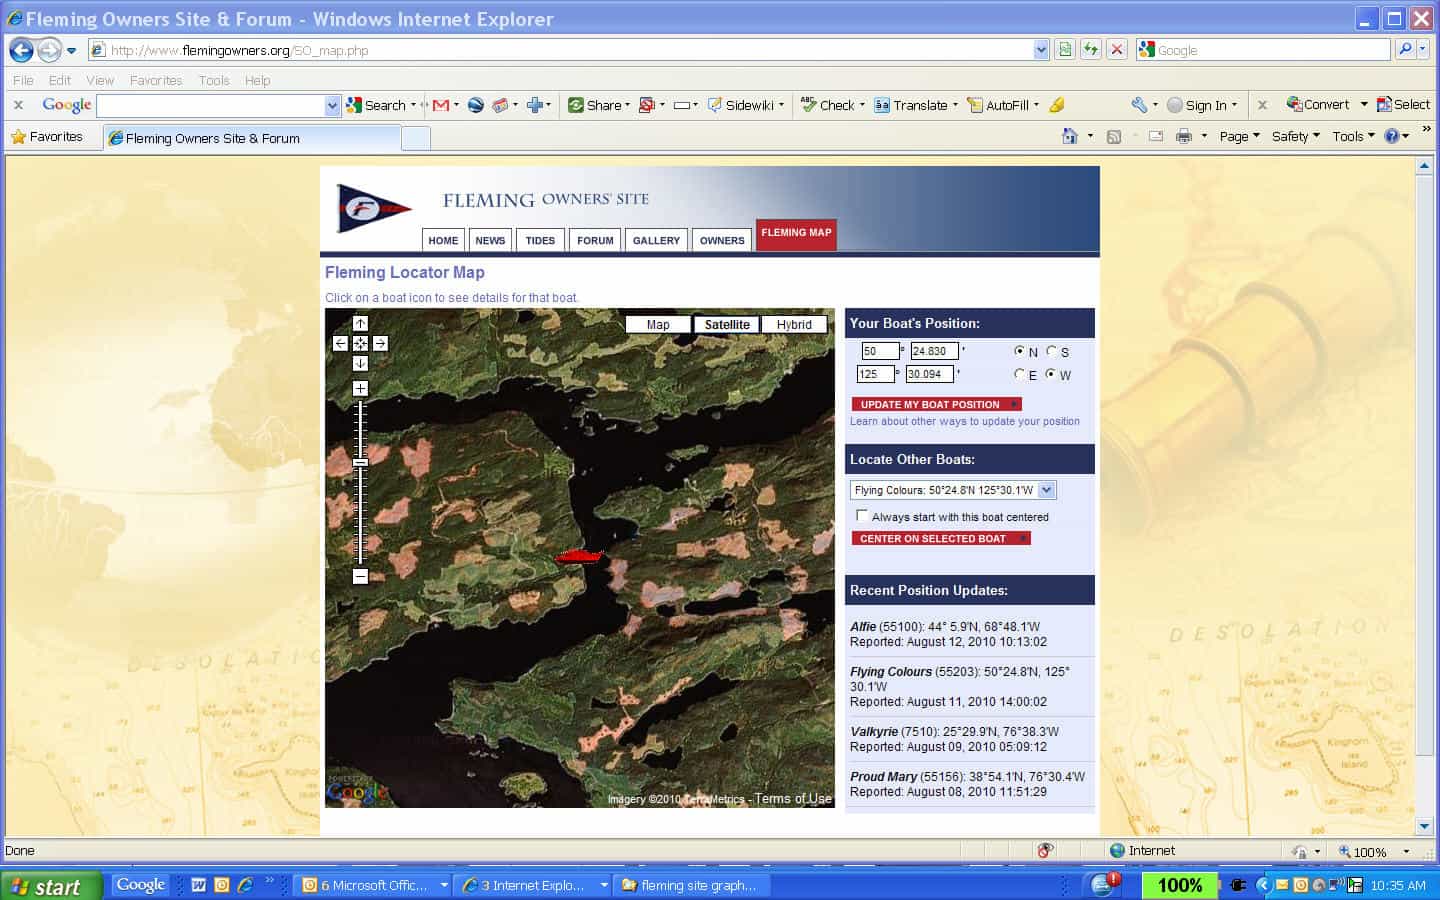Select the W longitude radio button
Screen dimensions: 1440x900
click(1051, 374)
